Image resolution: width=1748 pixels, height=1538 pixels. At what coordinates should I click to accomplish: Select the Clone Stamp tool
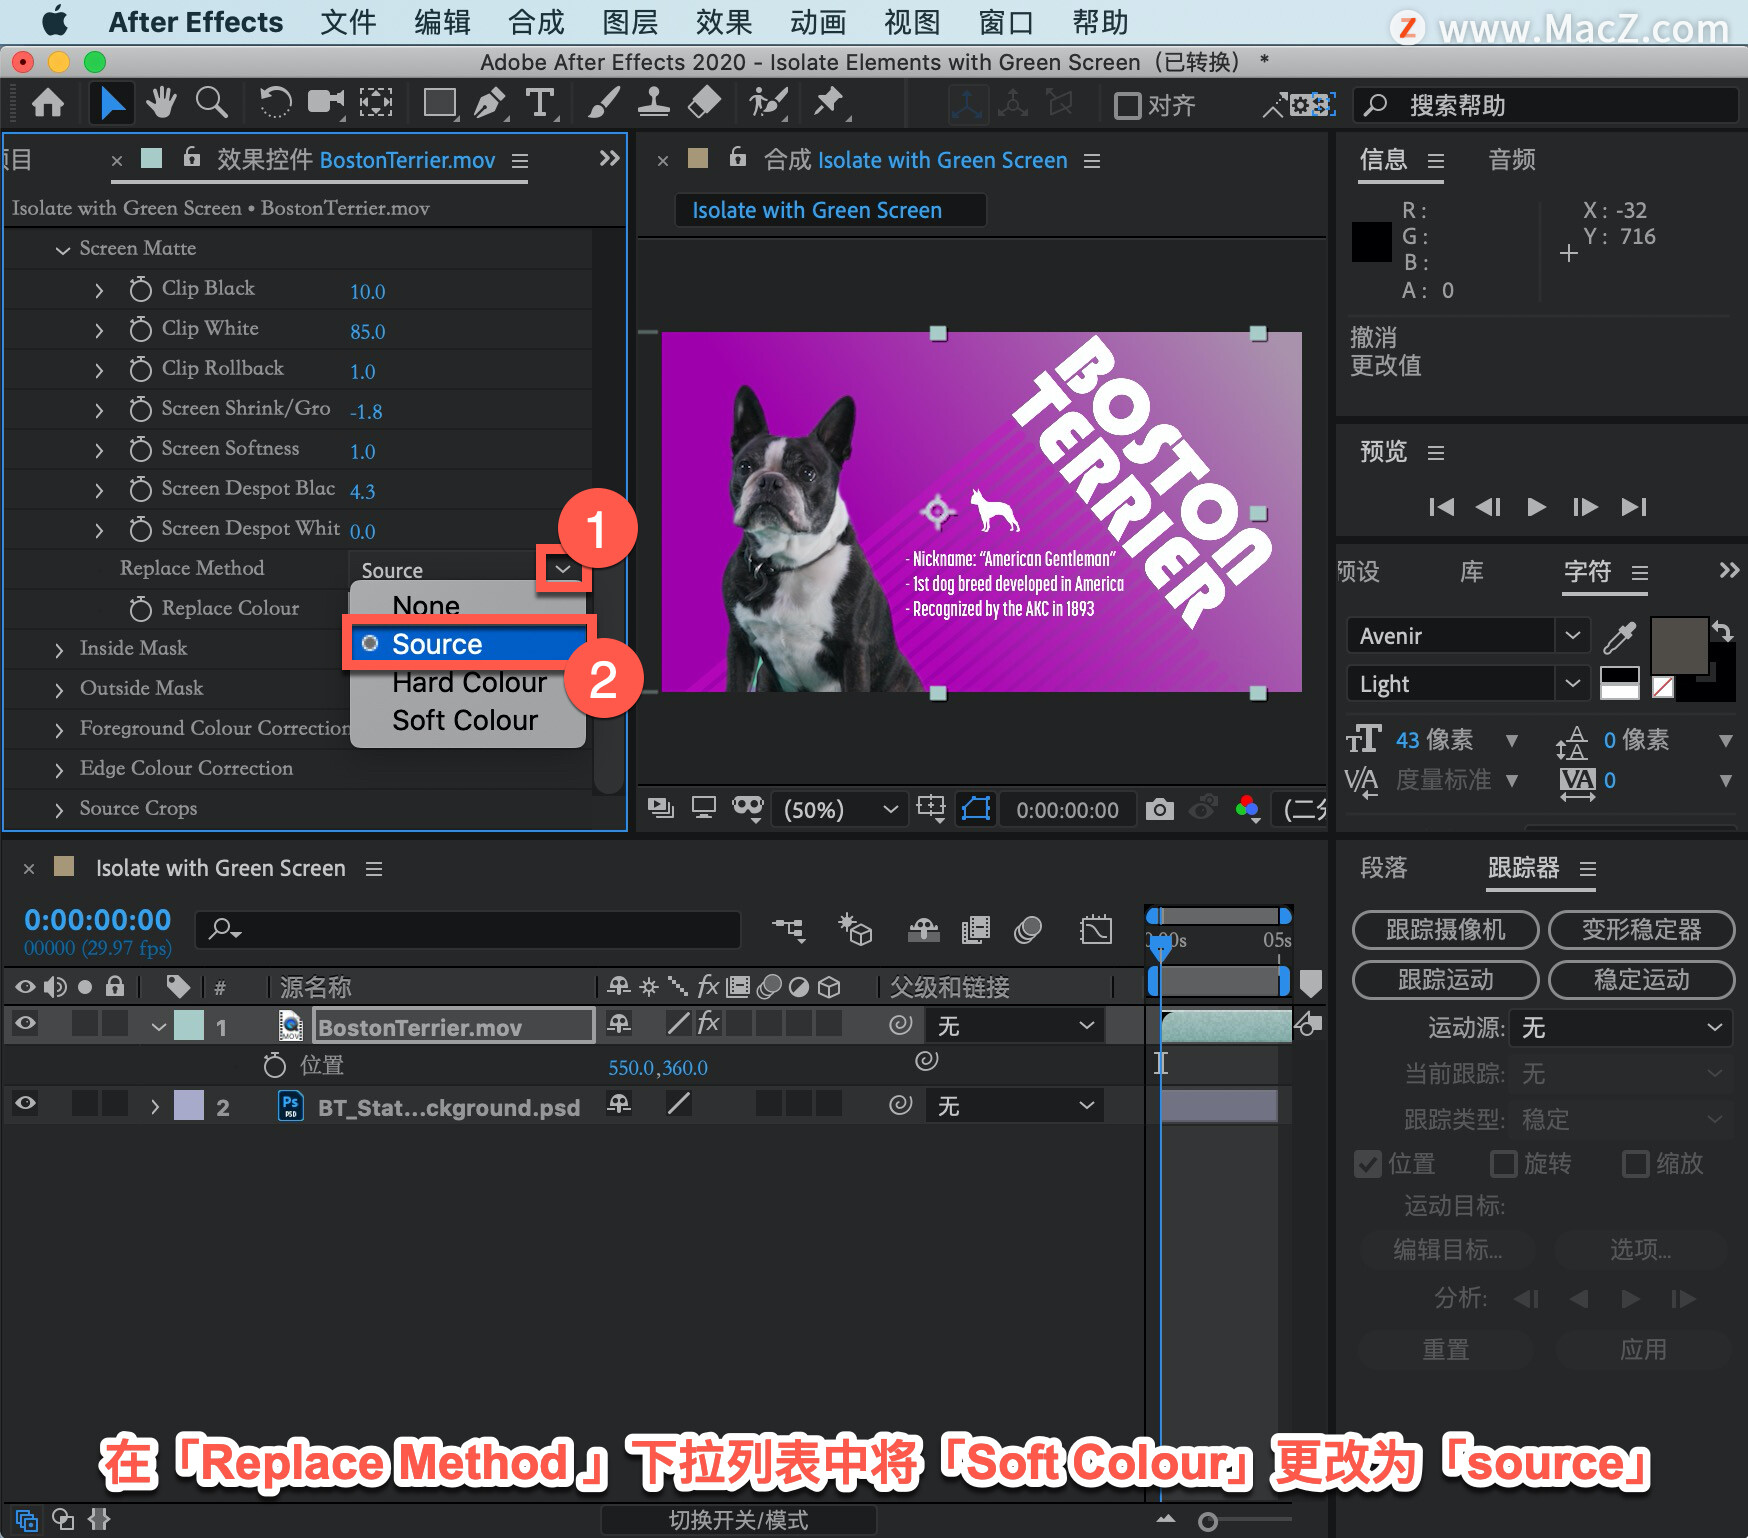pyautogui.click(x=654, y=103)
